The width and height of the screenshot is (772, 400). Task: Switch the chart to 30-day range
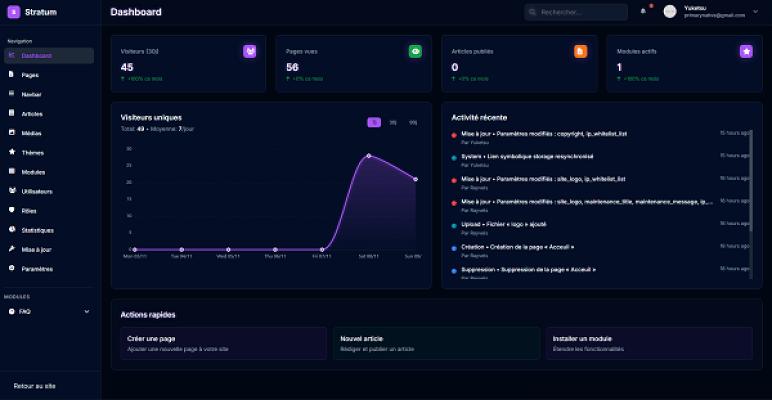(393, 123)
